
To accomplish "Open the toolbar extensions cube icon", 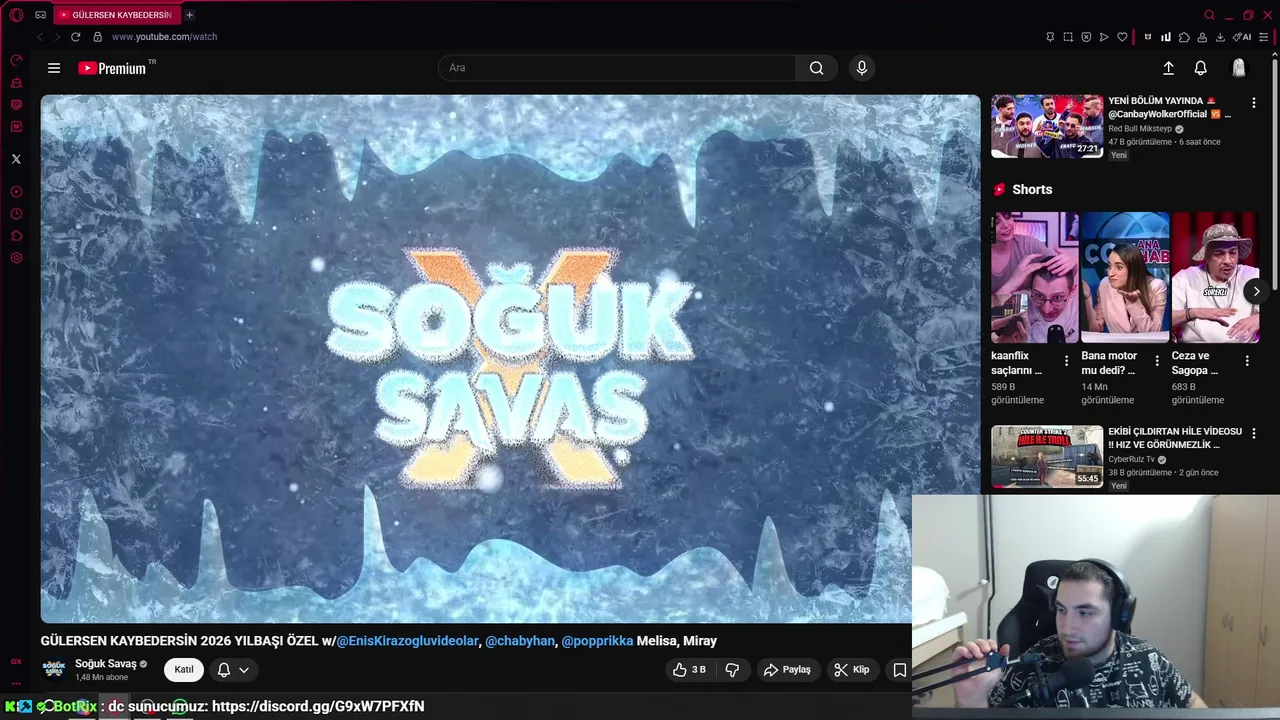I will click(x=1184, y=37).
